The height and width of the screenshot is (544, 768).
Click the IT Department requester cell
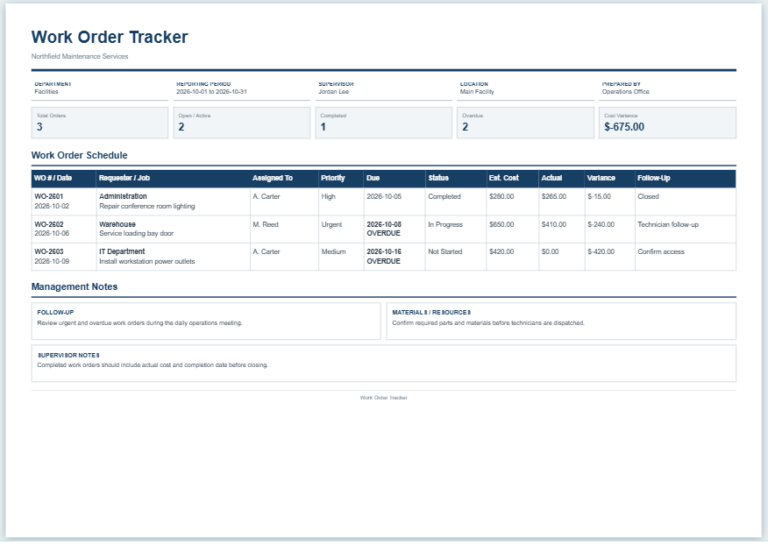coord(122,252)
